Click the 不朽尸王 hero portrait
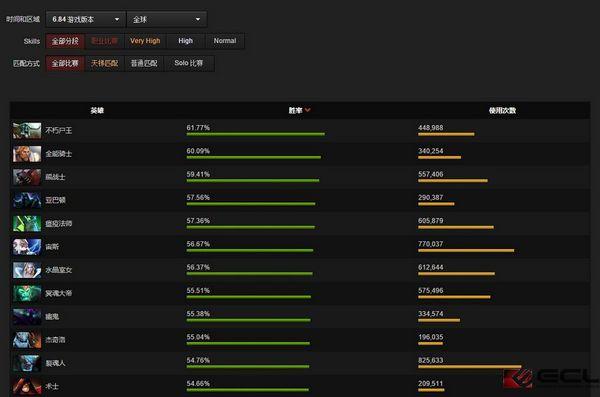Image resolution: width=600 pixels, height=397 pixels. [27, 131]
